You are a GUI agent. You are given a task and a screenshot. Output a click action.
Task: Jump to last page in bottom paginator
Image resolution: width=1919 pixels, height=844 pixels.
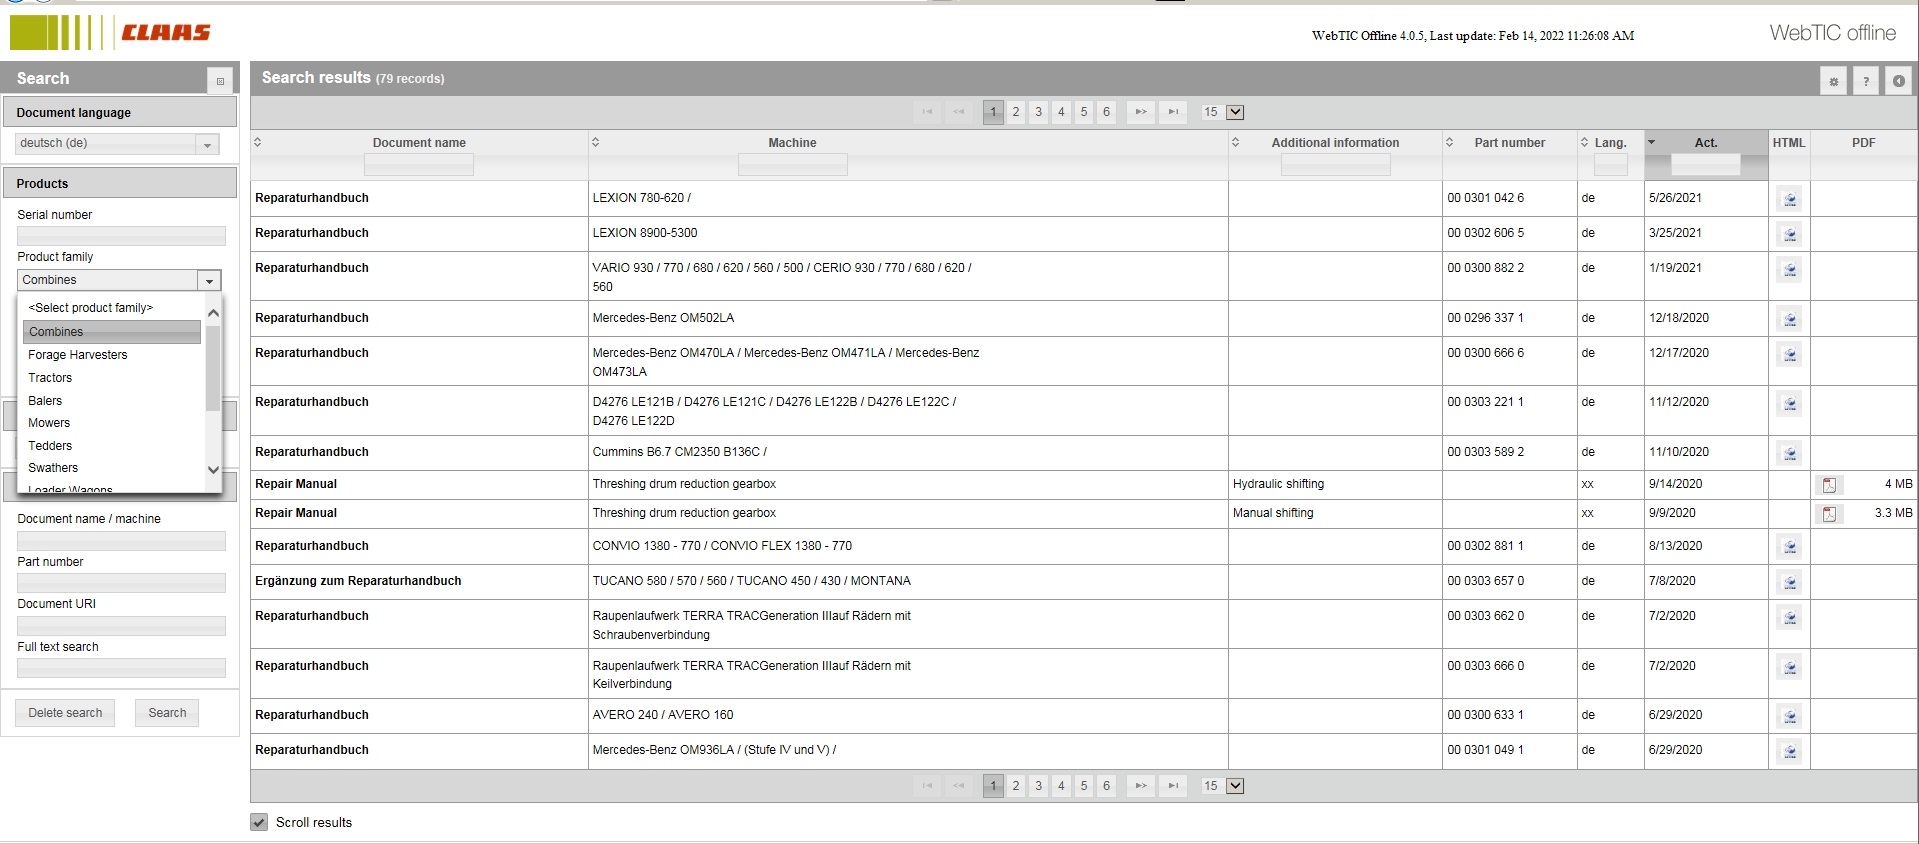point(1173,786)
